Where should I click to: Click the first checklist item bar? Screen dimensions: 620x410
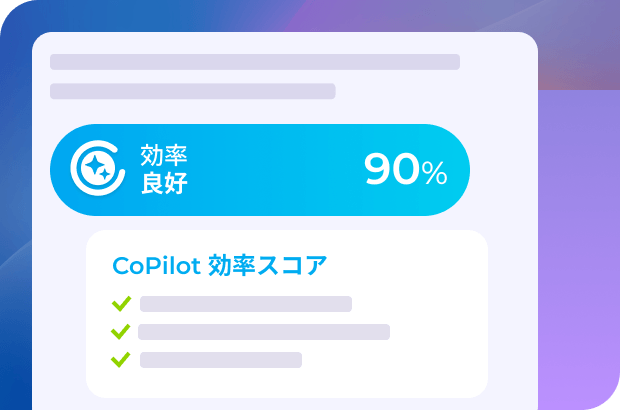click(246, 304)
